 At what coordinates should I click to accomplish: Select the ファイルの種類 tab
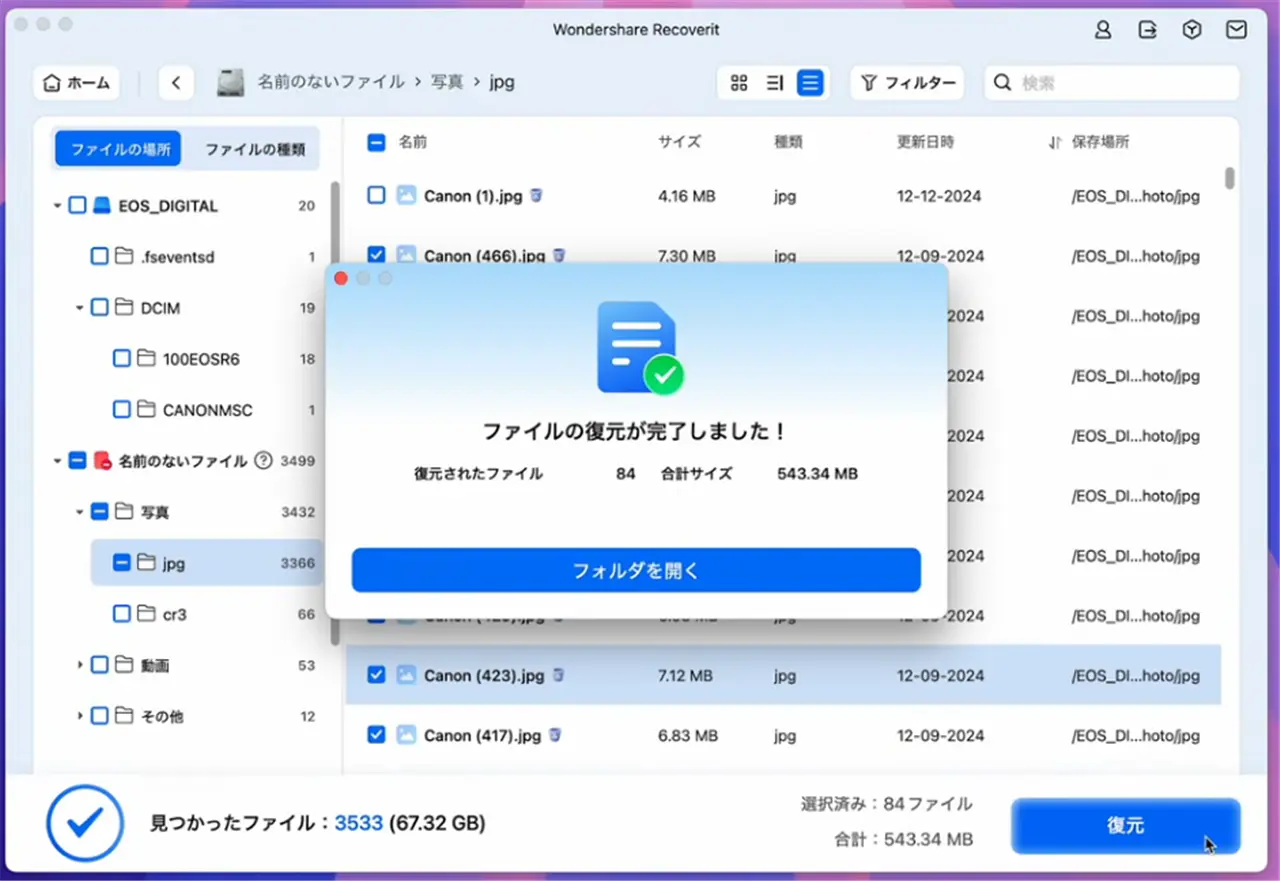tap(254, 149)
